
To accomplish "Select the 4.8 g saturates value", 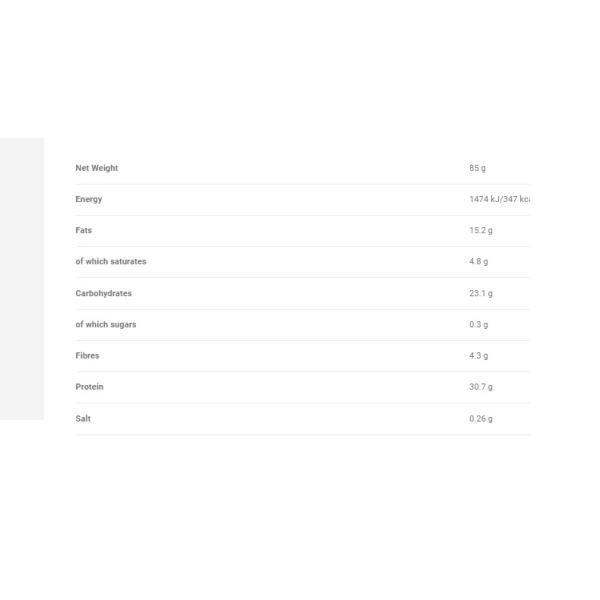I will [478, 261].
